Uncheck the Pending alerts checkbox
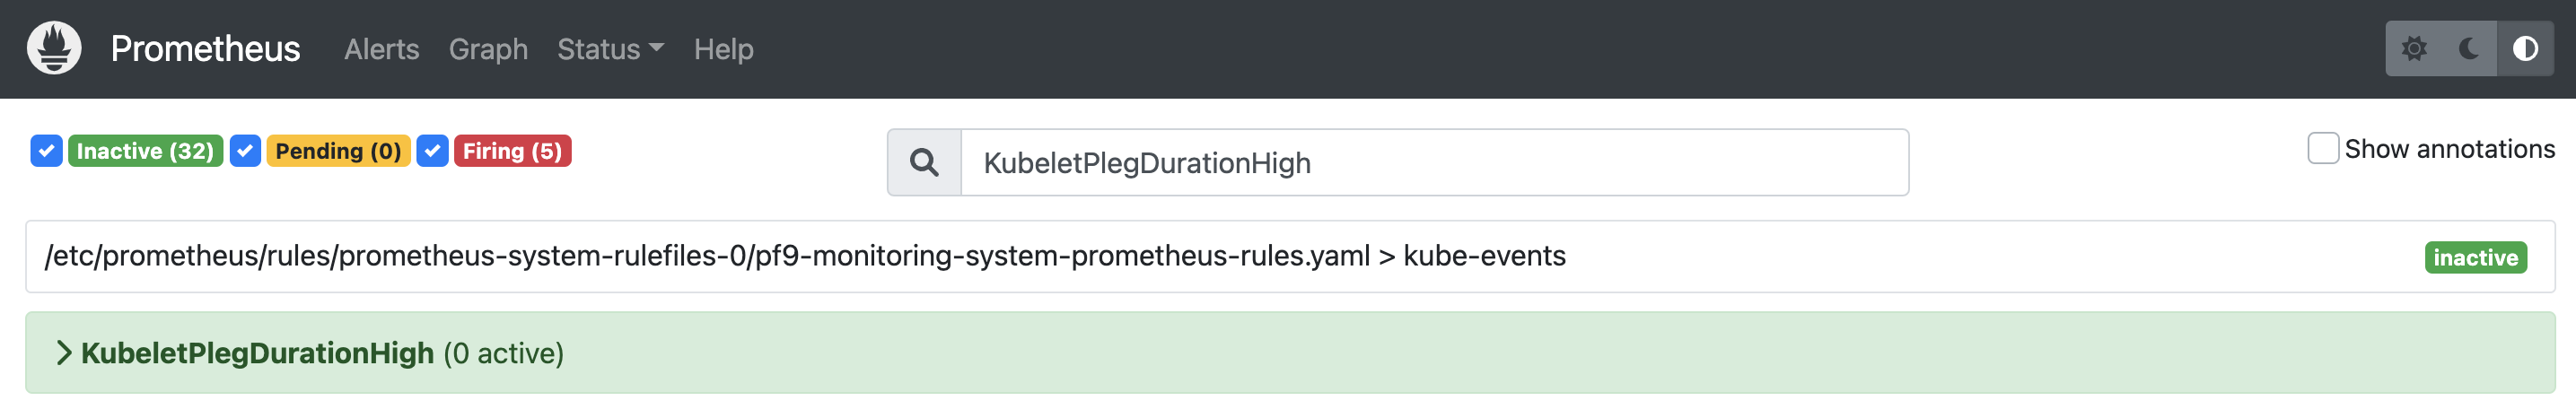This screenshot has width=2576, height=418. tap(245, 151)
